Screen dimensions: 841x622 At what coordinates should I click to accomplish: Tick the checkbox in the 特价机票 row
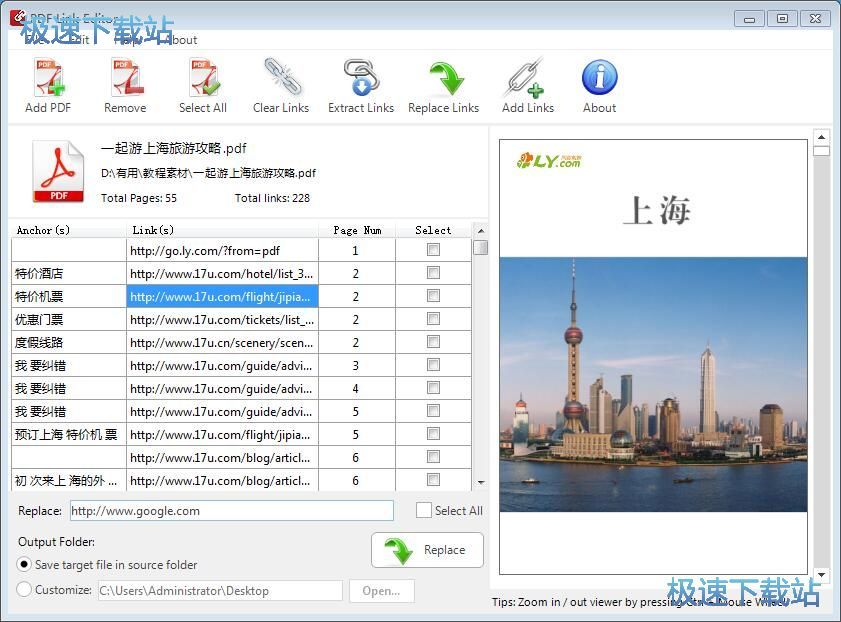pos(433,296)
